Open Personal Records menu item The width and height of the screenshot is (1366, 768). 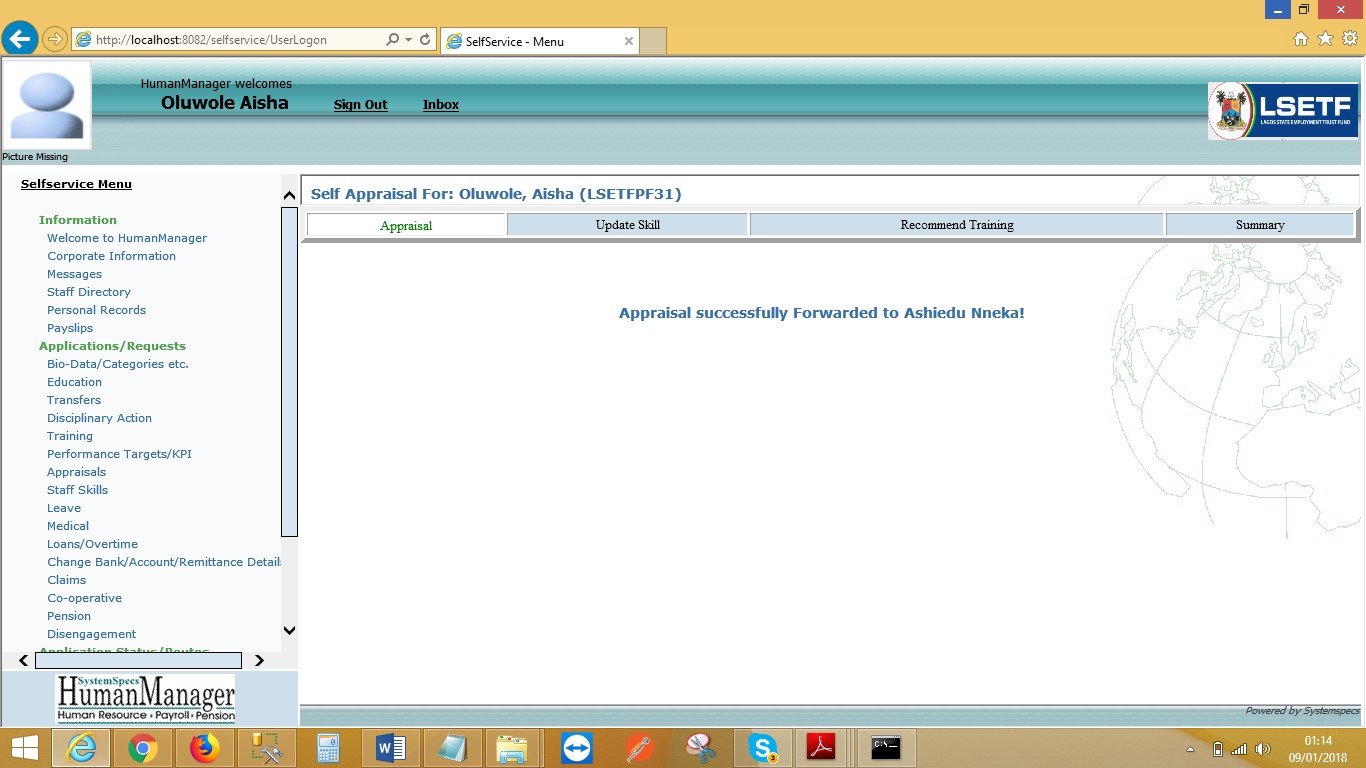[x=96, y=310]
